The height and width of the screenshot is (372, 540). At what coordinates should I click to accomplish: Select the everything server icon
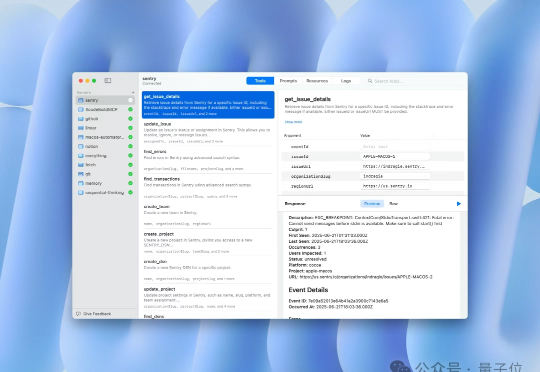pyautogui.click(x=81, y=156)
